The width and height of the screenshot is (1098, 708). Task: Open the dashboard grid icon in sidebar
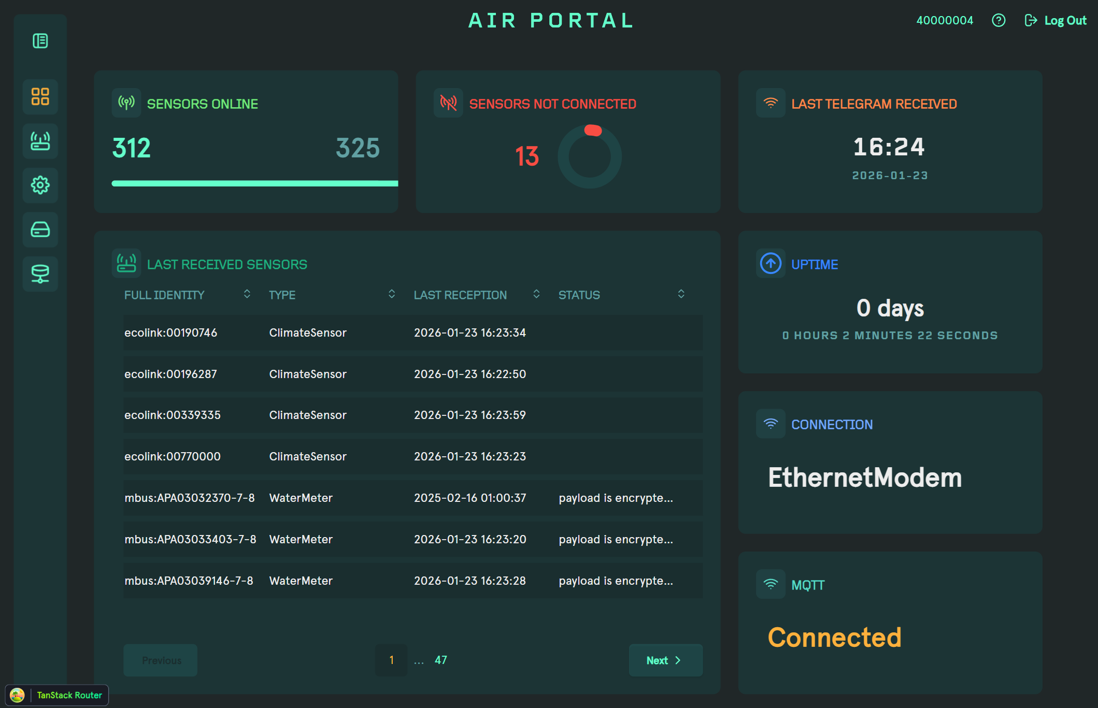click(40, 97)
